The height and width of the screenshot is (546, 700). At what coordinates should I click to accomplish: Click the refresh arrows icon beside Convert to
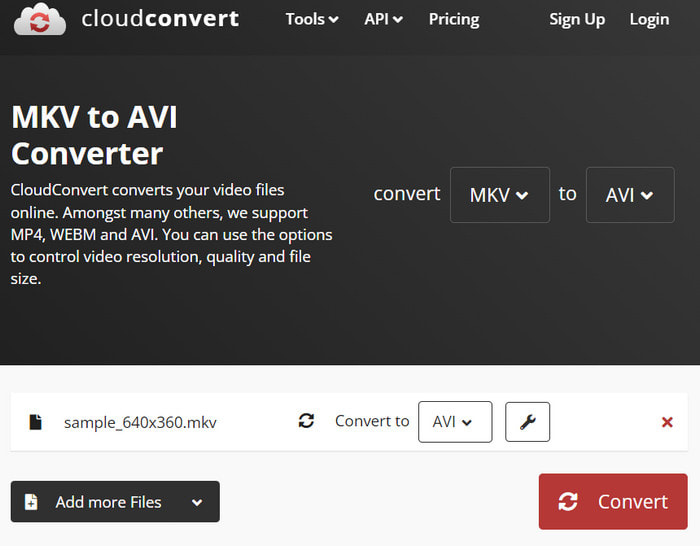(x=306, y=421)
